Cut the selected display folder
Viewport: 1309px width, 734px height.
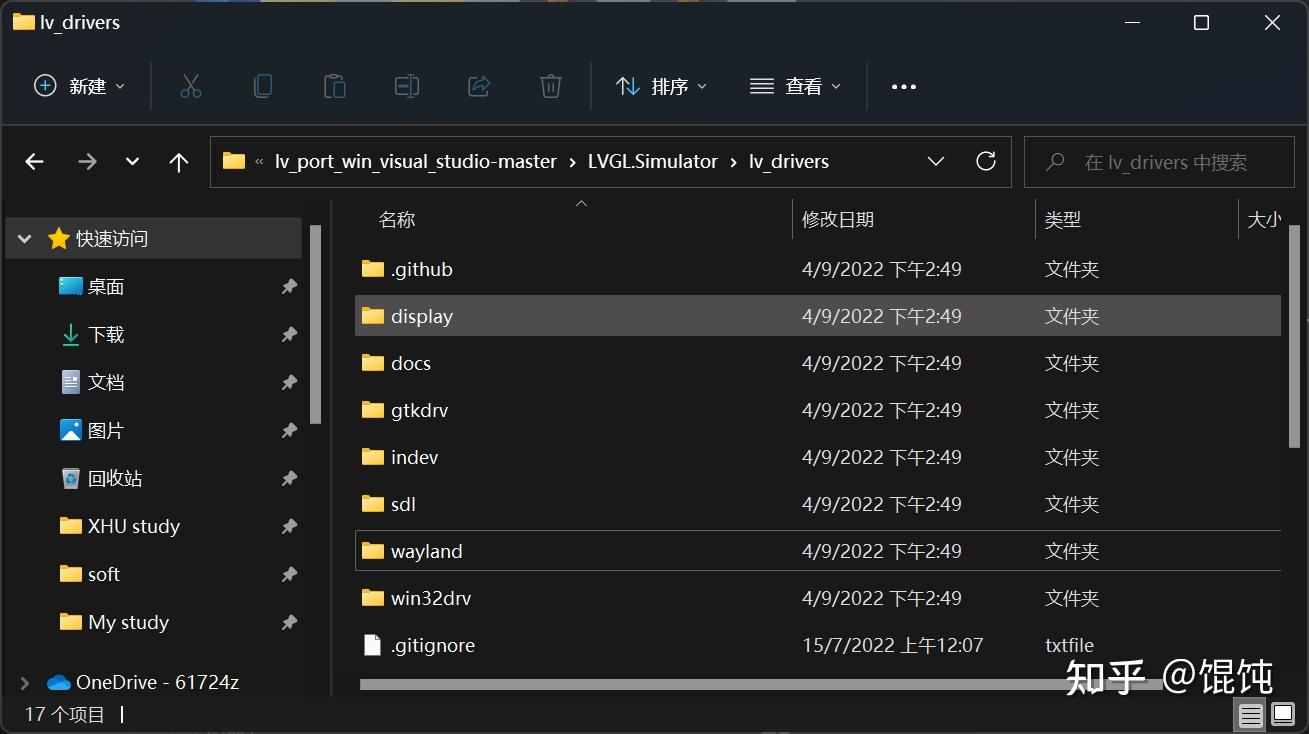[190, 86]
